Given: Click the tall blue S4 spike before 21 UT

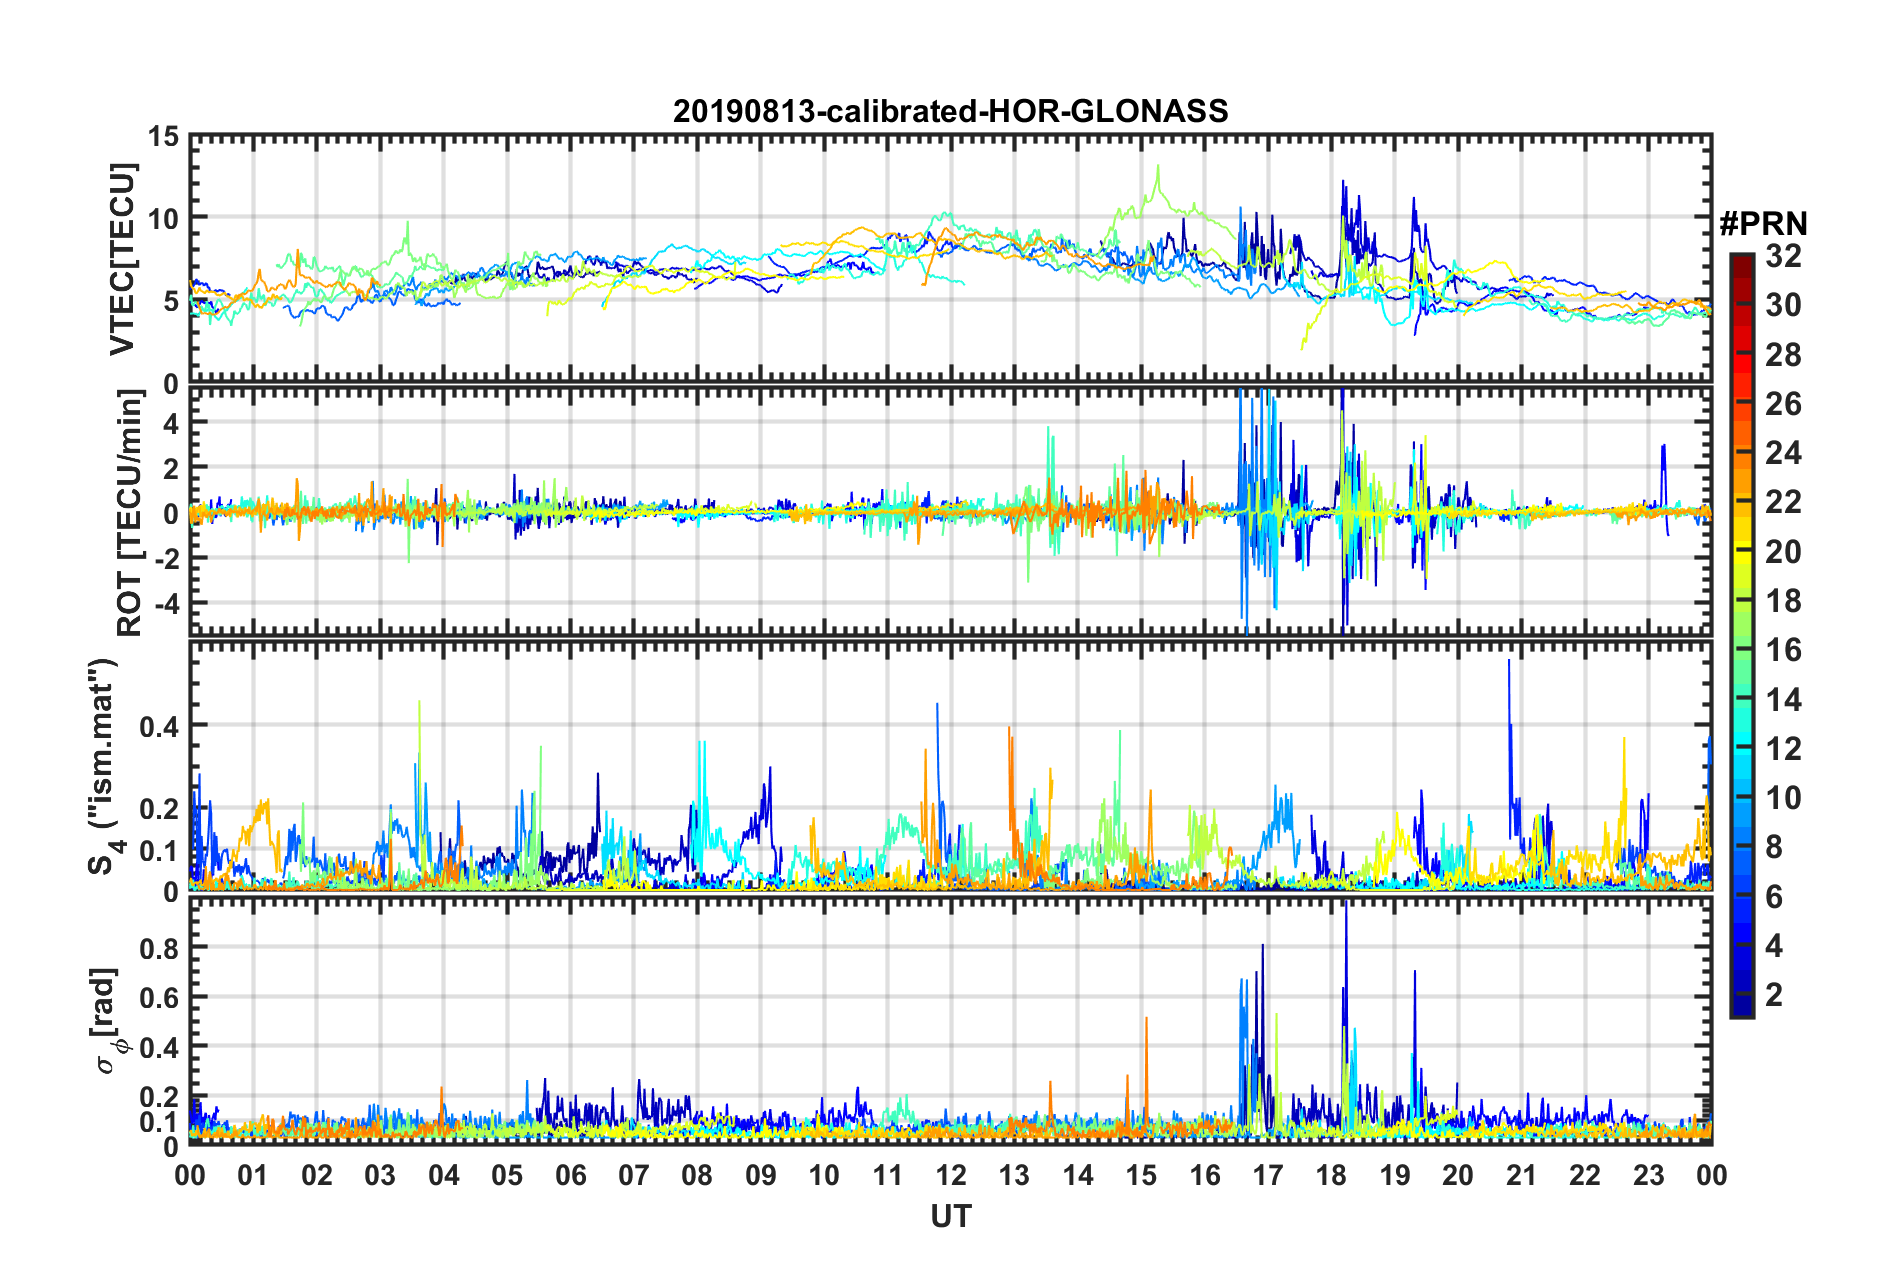Looking at the screenshot, I should [1508, 662].
